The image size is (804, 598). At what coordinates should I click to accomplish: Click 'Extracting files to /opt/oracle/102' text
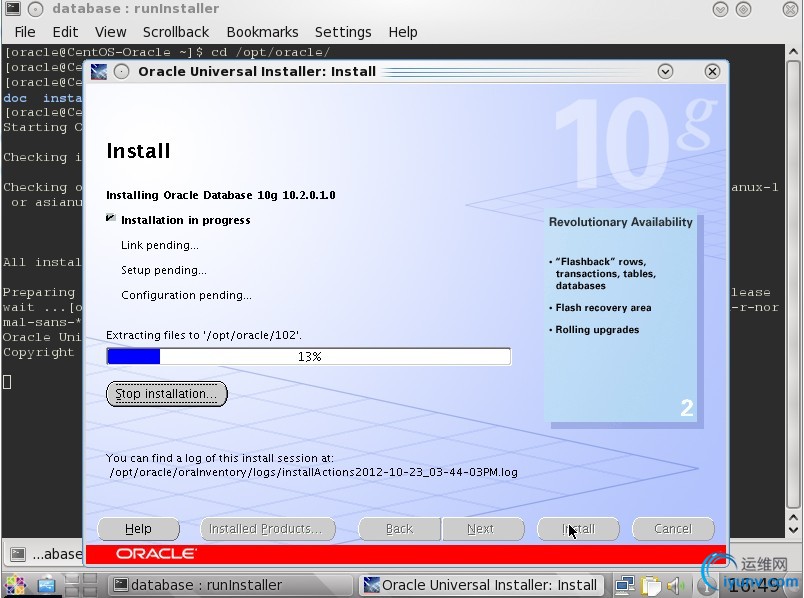(x=204, y=335)
